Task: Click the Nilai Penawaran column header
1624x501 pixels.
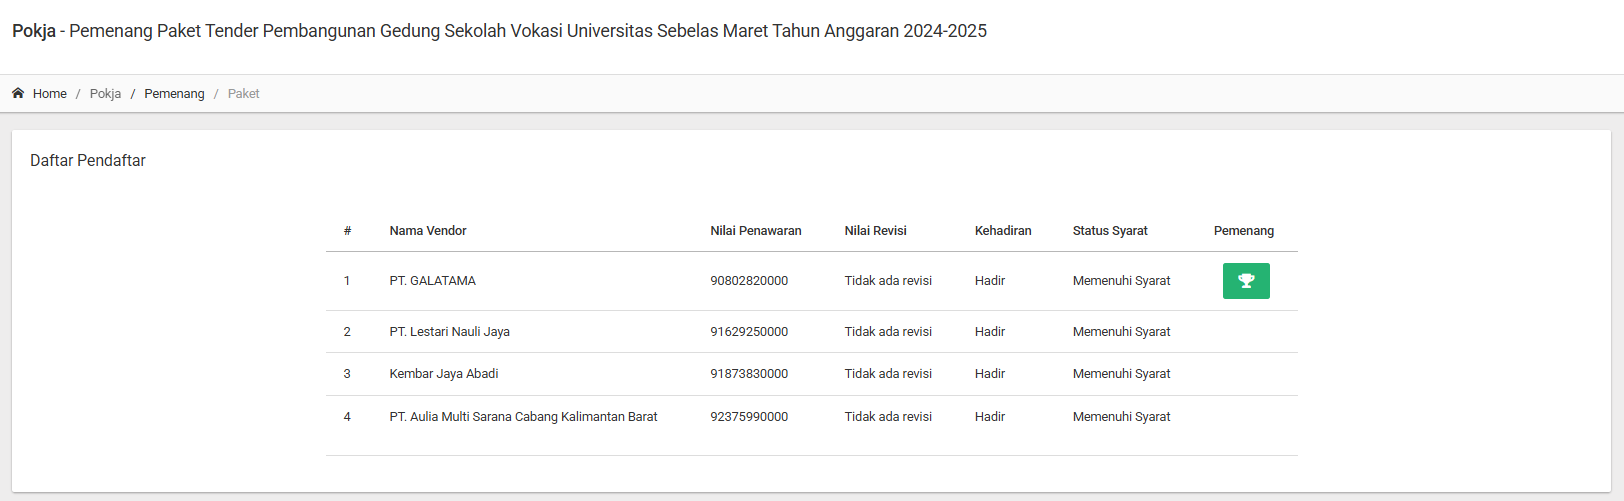Action: 756,231
